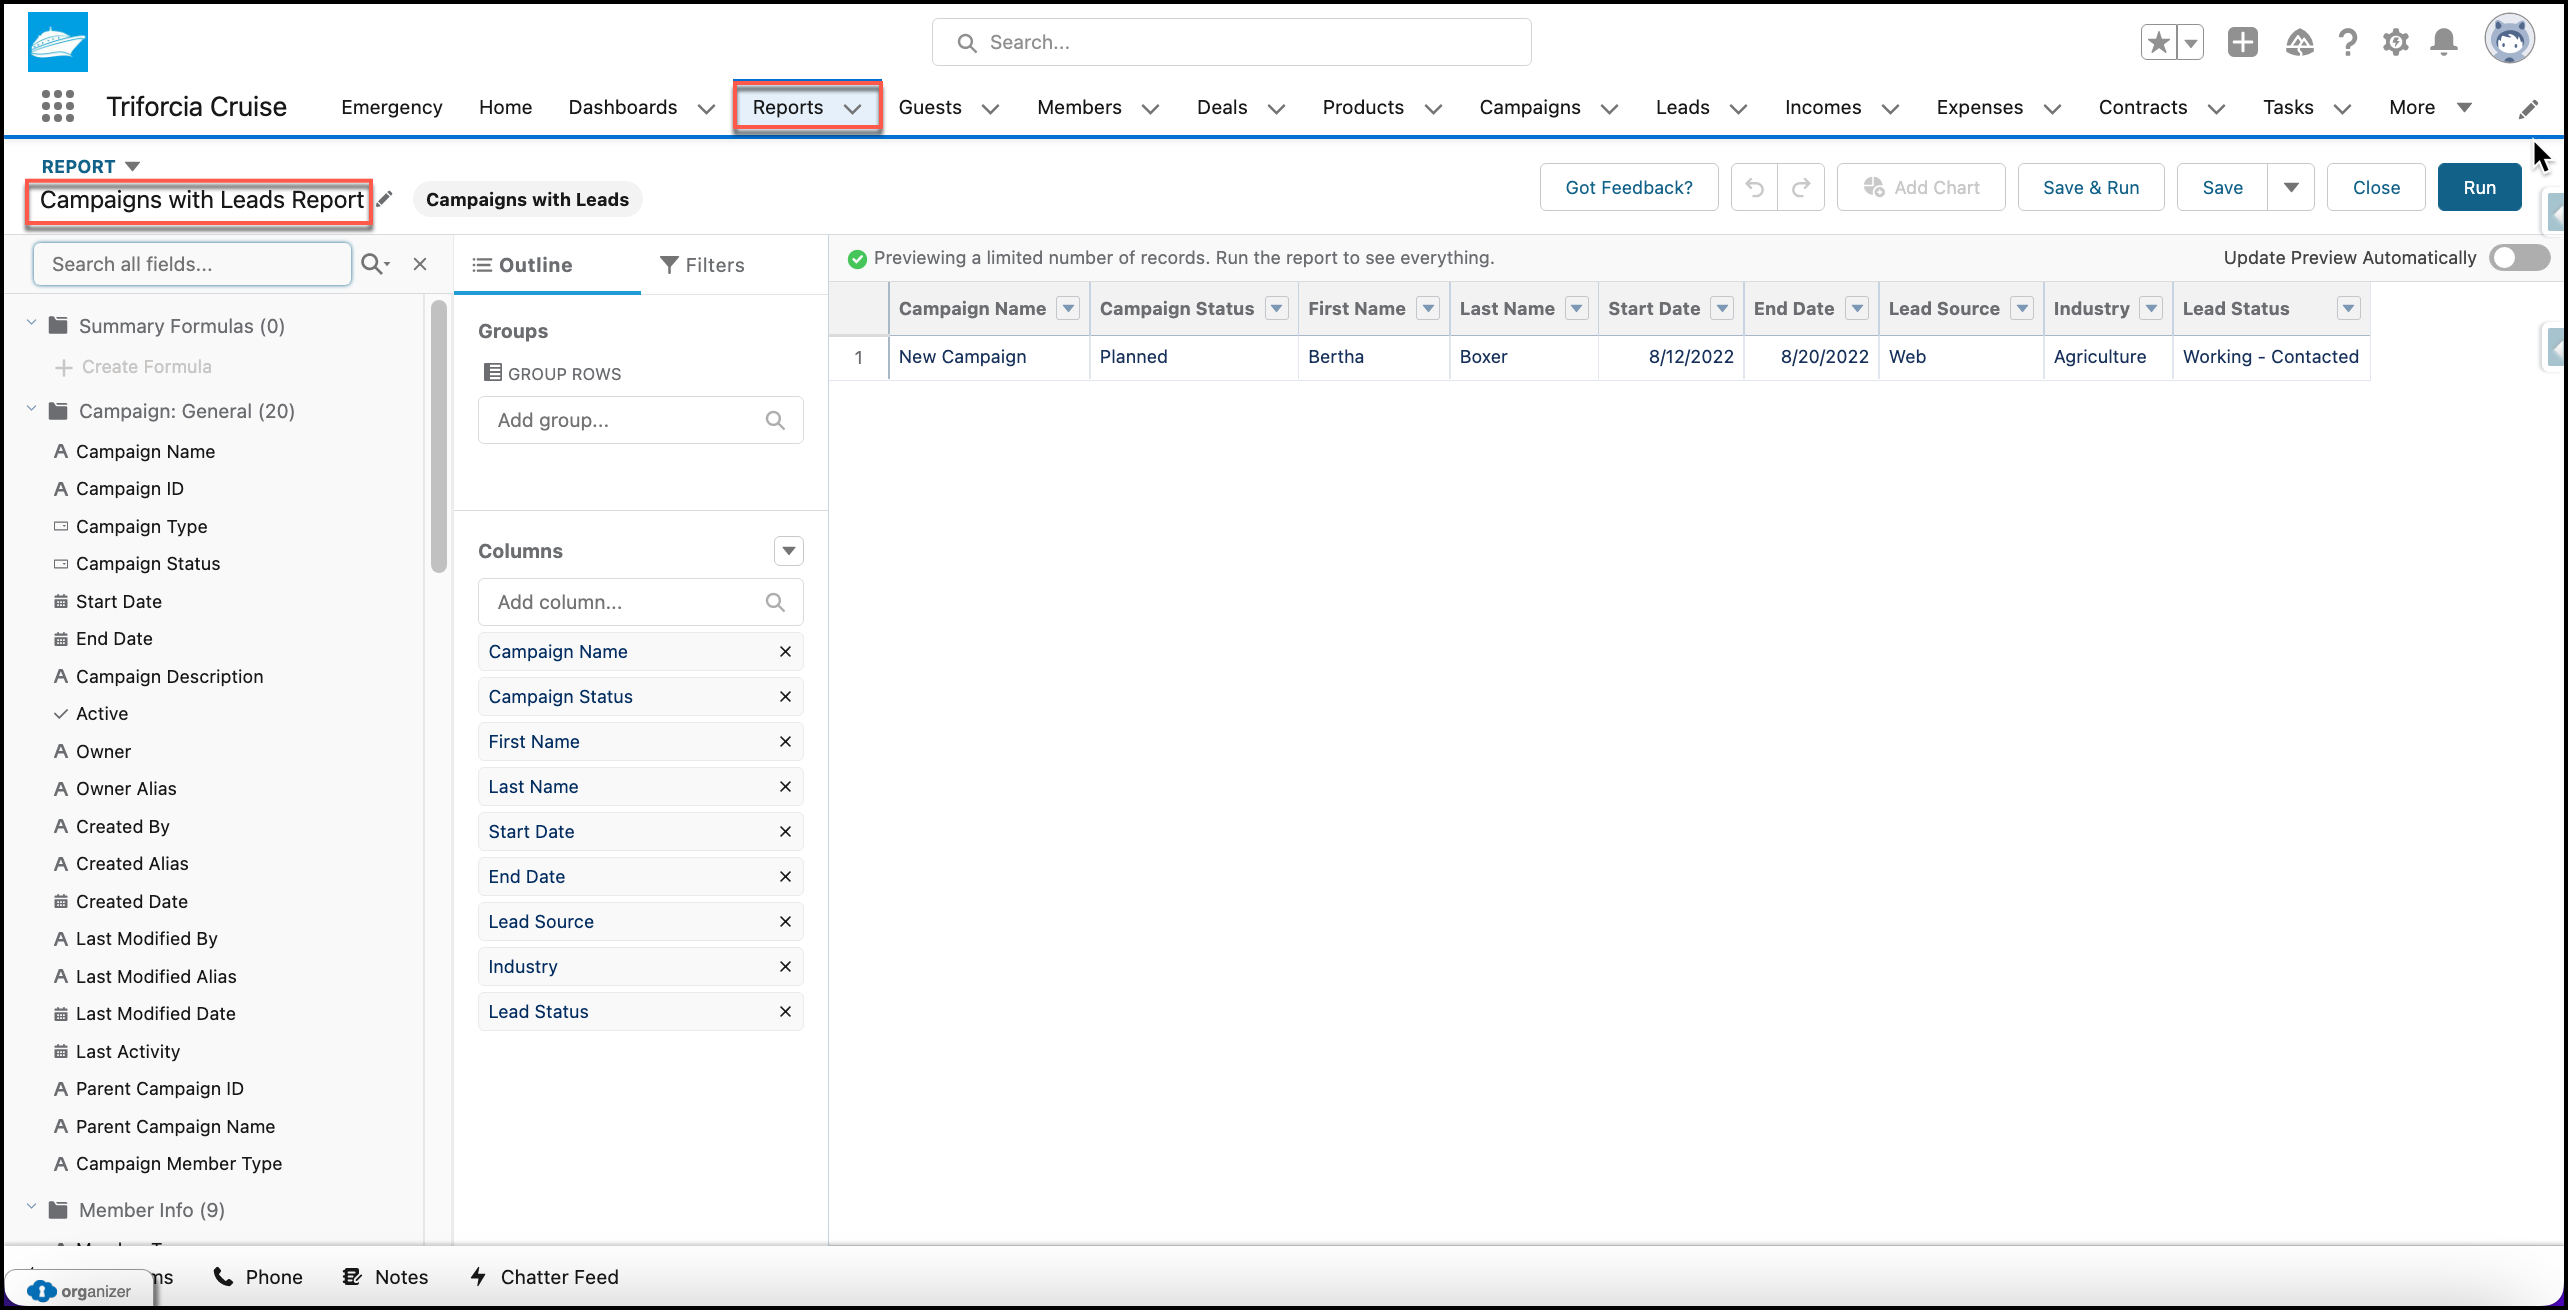2568x1310 pixels.
Task: Click the Got Feedback? button
Action: tap(1629, 187)
